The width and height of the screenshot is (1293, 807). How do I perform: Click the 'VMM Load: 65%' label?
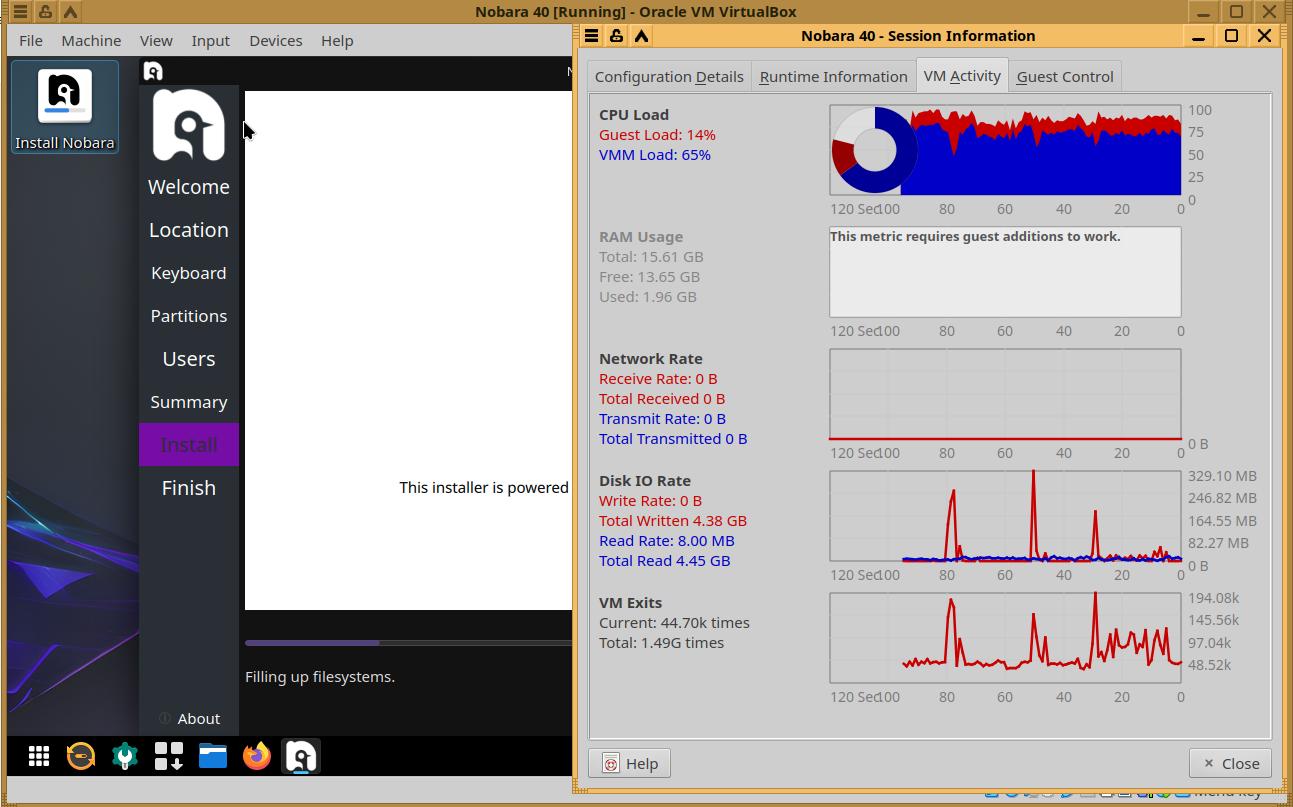click(655, 155)
